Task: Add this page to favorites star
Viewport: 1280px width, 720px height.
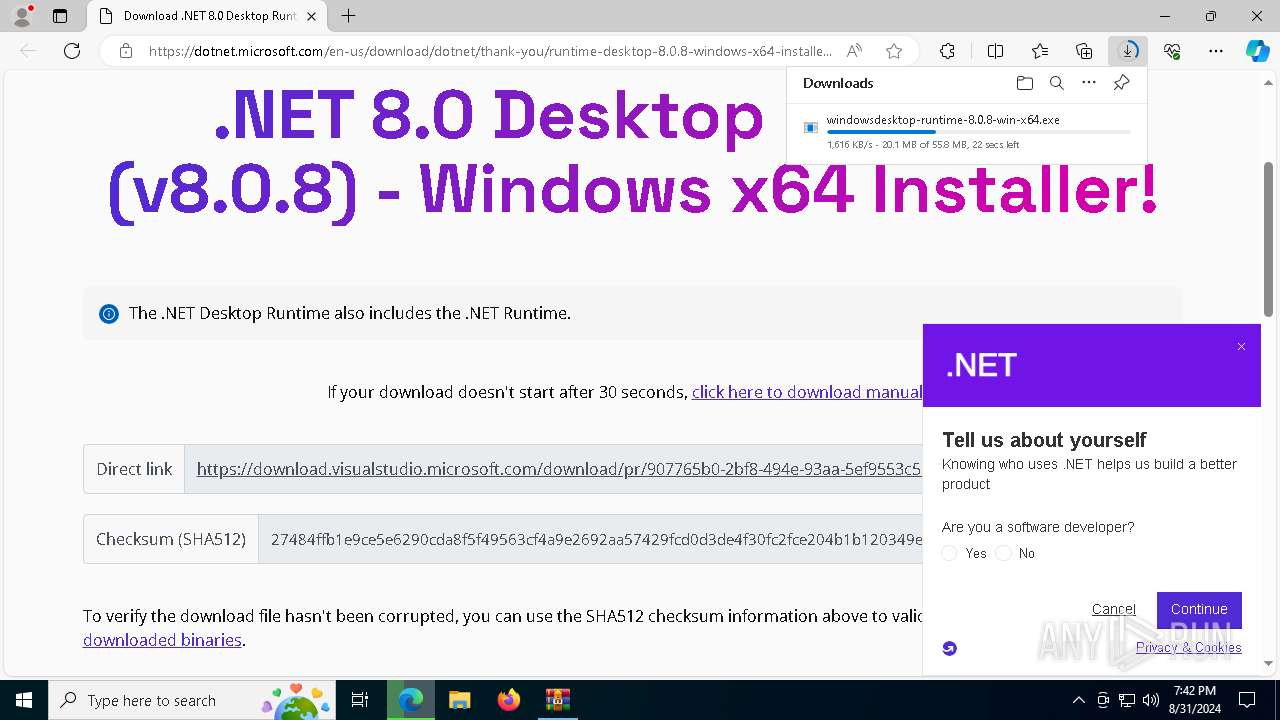Action: 894,51
